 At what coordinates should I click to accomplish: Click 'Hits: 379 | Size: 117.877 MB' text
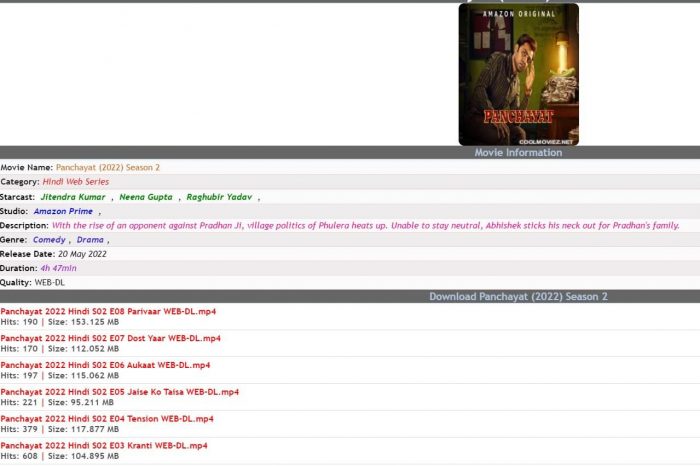click(60, 429)
